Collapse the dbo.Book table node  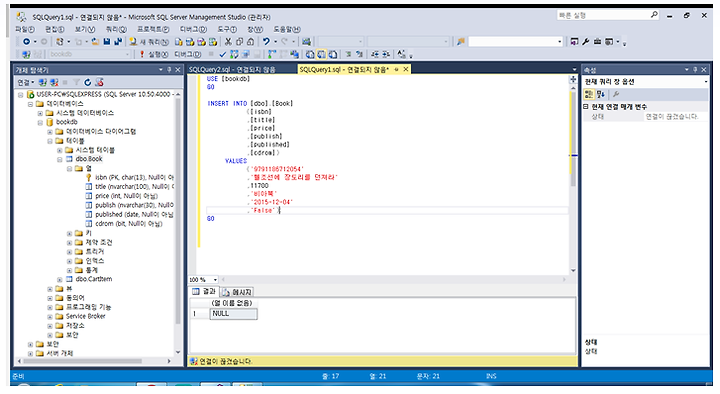(x=60, y=159)
